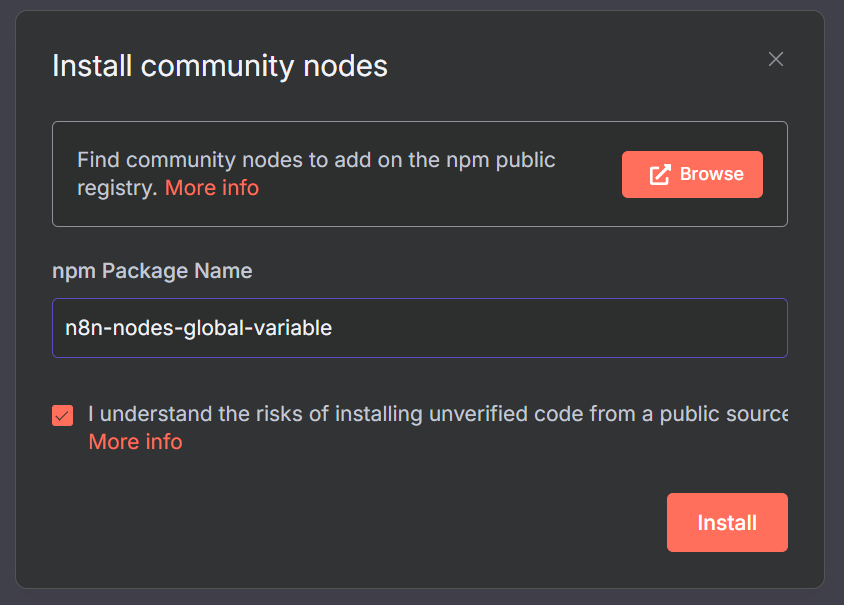Screen dimensions: 844x605
Task: Select the 'npm Package Name' label
Action: [x=152, y=271]
